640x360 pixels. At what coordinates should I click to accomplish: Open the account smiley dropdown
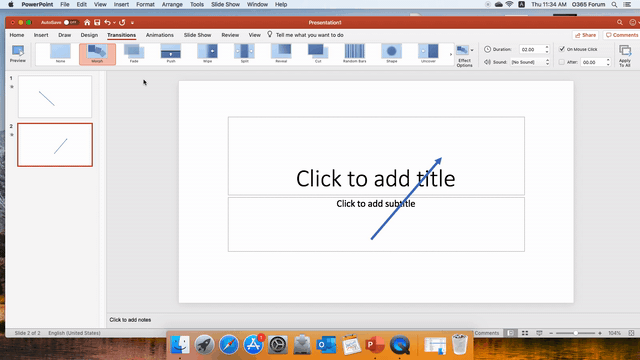pos(633,22)
